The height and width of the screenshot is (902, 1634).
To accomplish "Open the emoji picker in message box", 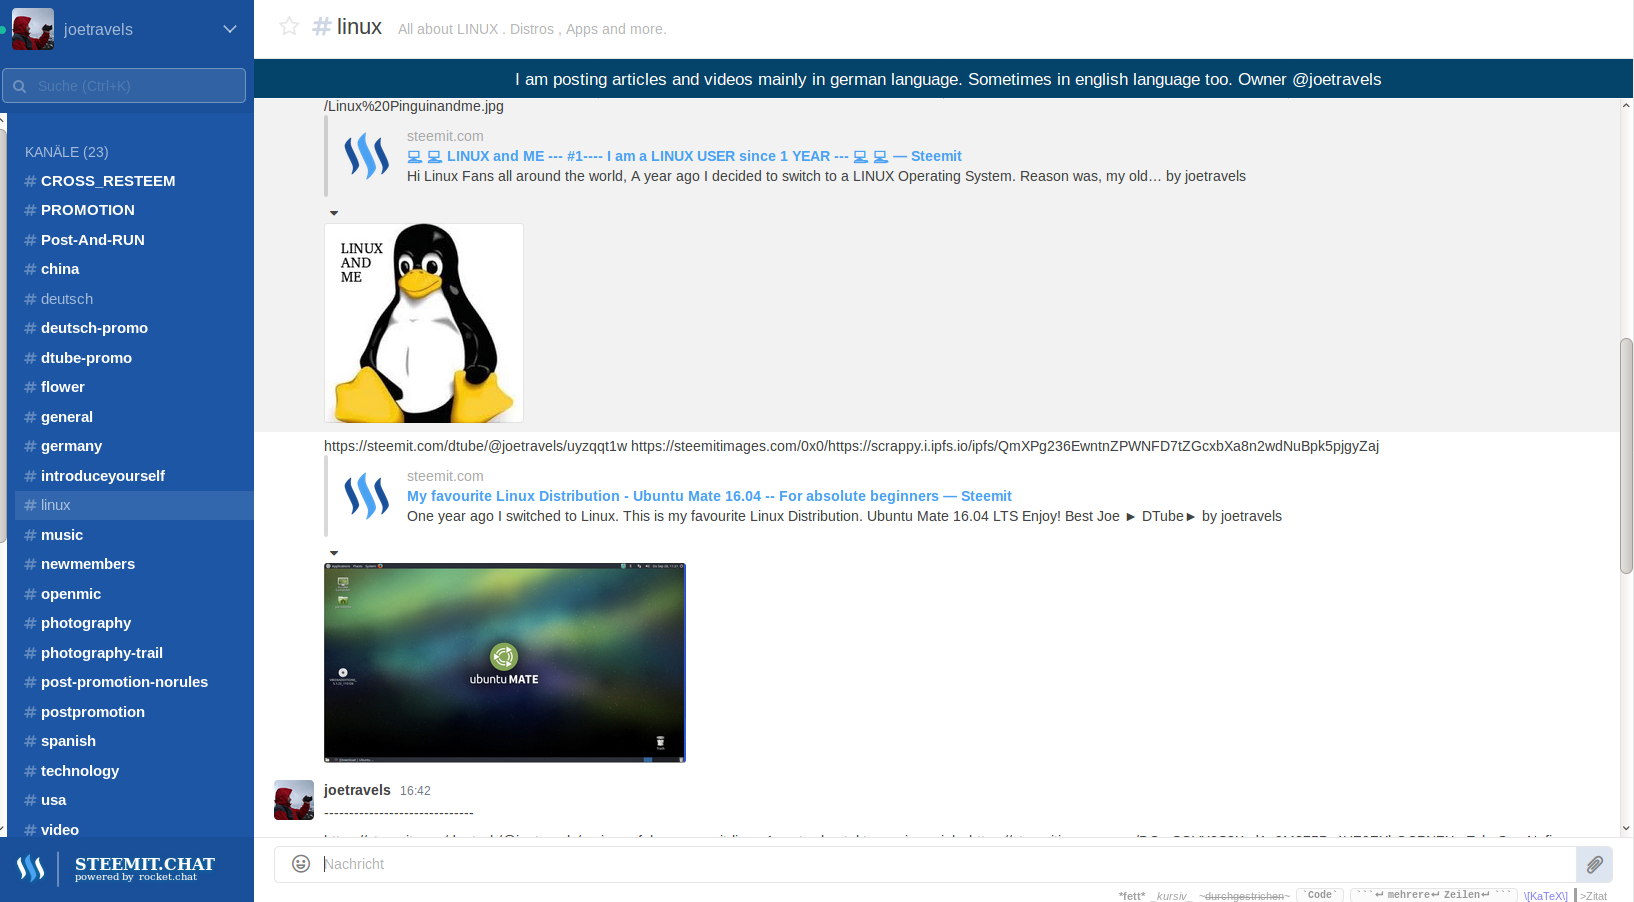I will point(301,864).
